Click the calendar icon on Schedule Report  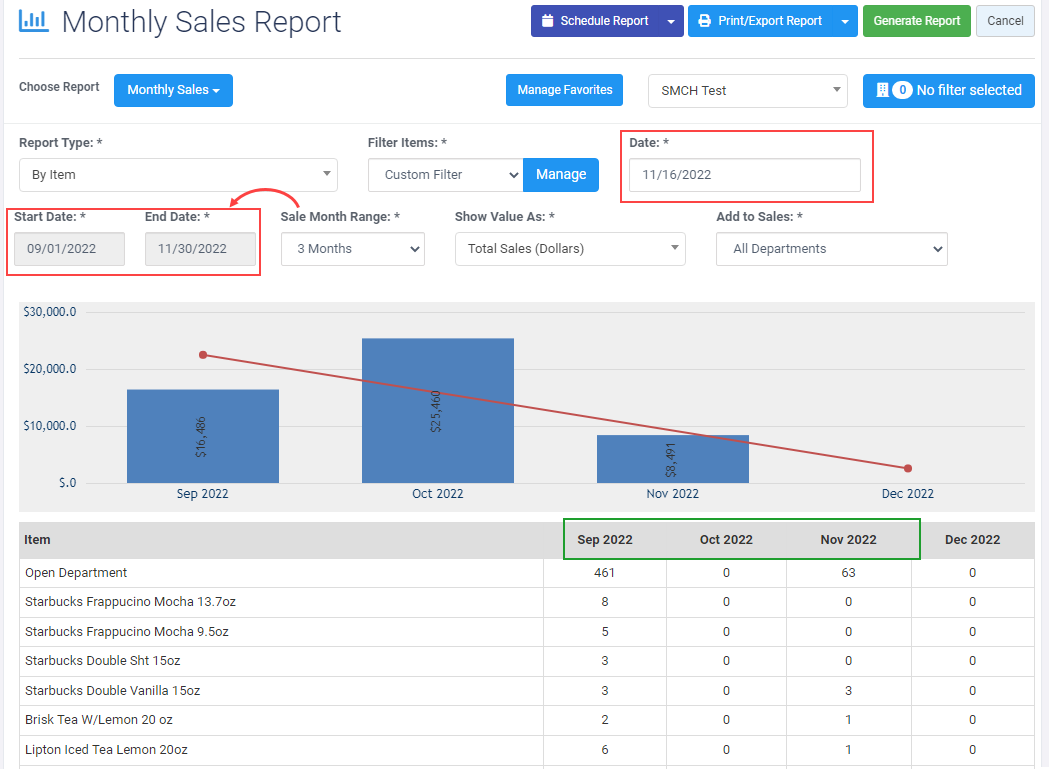pyautogui.click(x=547, y=21)
